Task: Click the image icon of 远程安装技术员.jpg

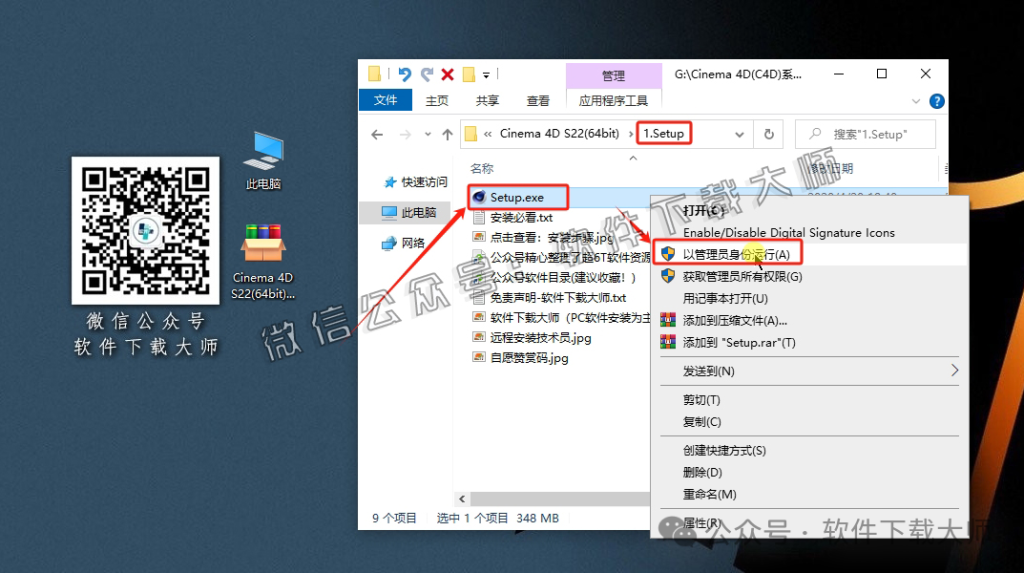Action: (x=479, y=338)
